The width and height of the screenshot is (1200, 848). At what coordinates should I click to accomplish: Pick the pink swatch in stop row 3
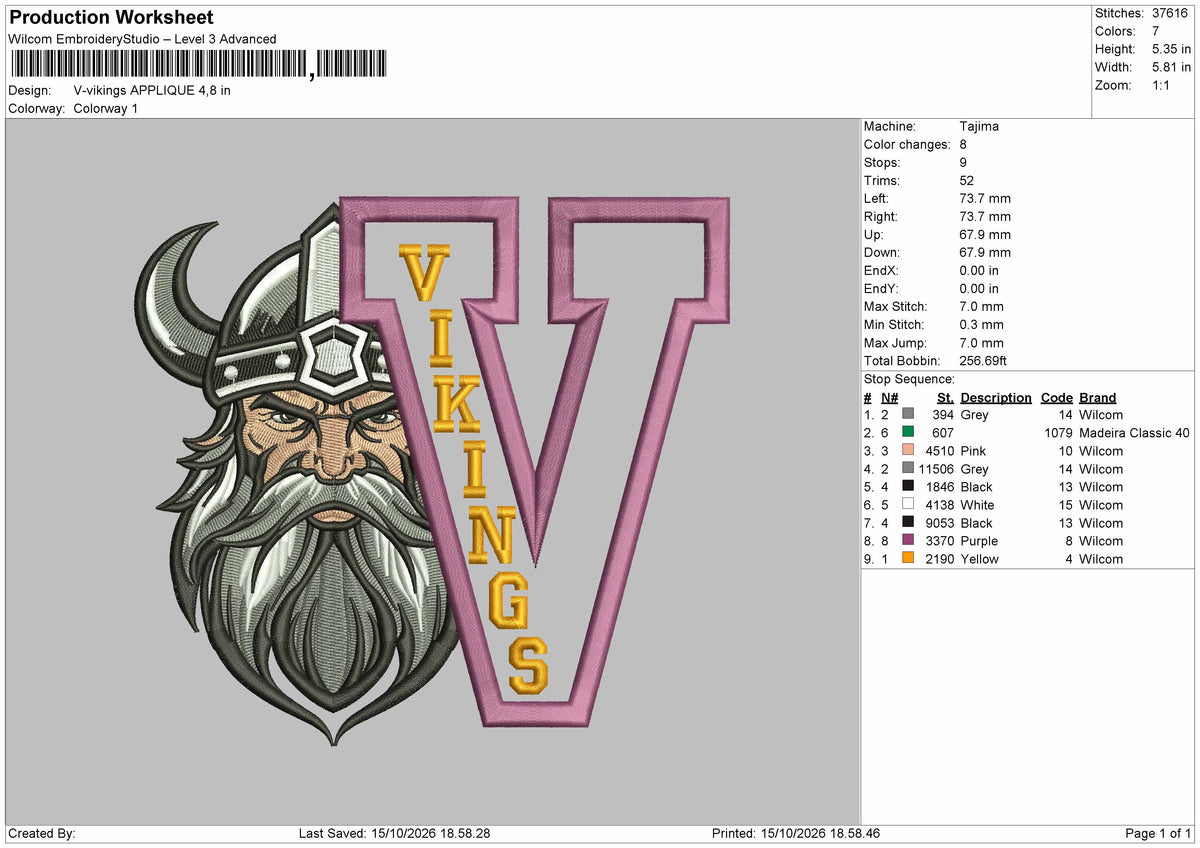pyautogui.click(x=908, y=450)
